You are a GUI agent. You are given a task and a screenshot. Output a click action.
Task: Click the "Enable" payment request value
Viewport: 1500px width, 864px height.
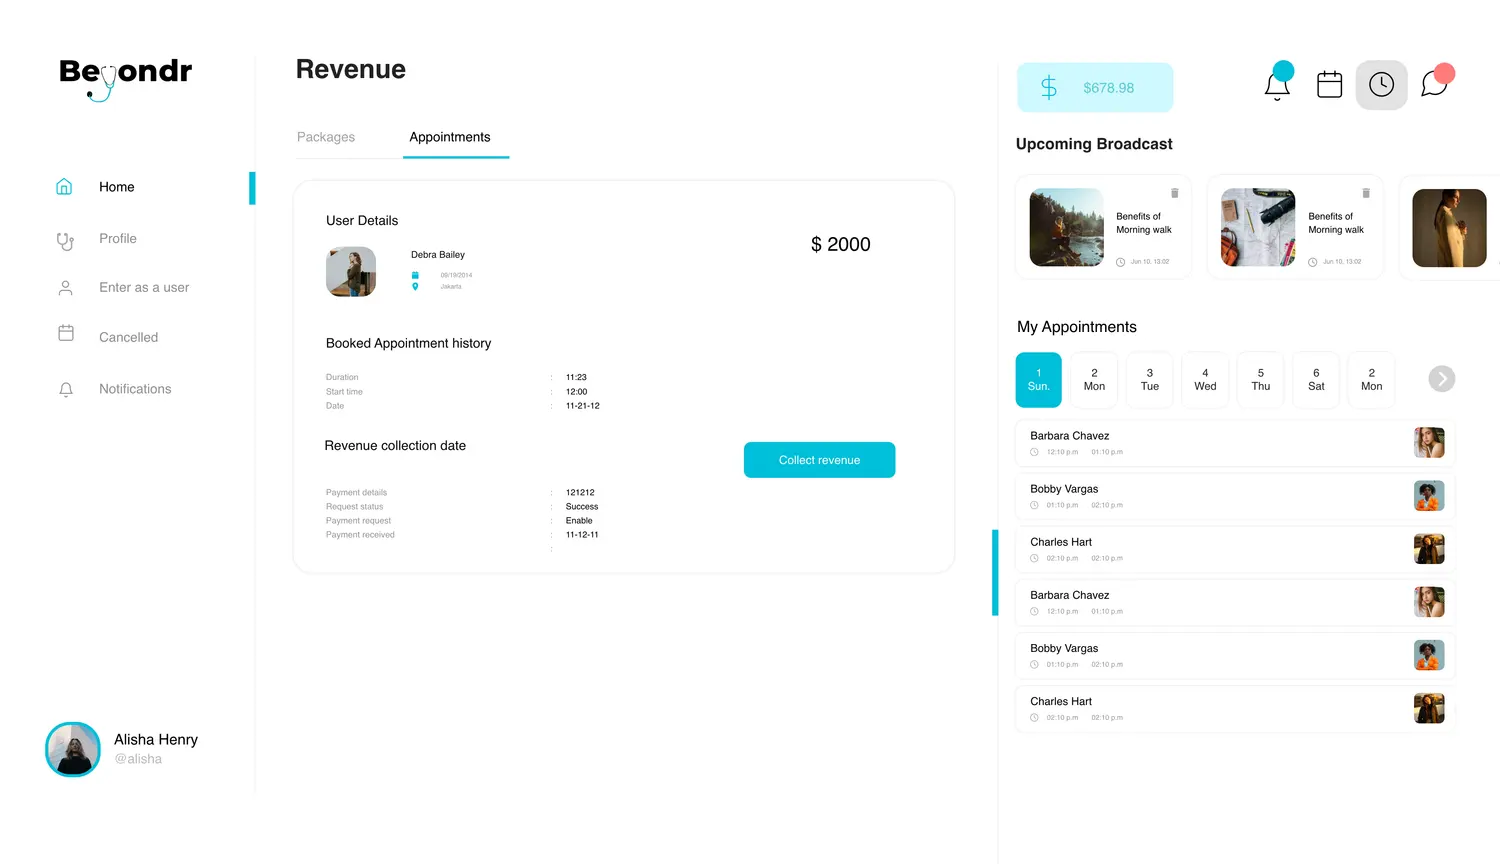(579, 521)
